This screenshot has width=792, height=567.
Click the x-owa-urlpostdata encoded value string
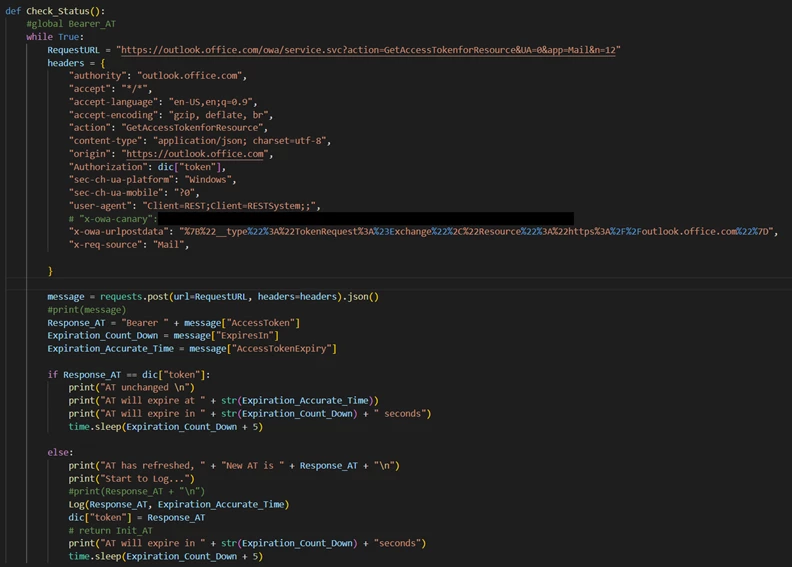coord(478,231)
